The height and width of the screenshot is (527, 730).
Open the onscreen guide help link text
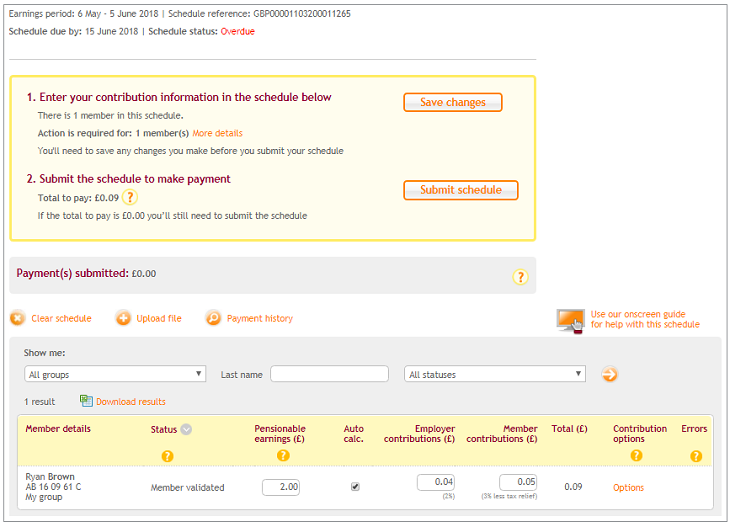click(x=645, y=319)
